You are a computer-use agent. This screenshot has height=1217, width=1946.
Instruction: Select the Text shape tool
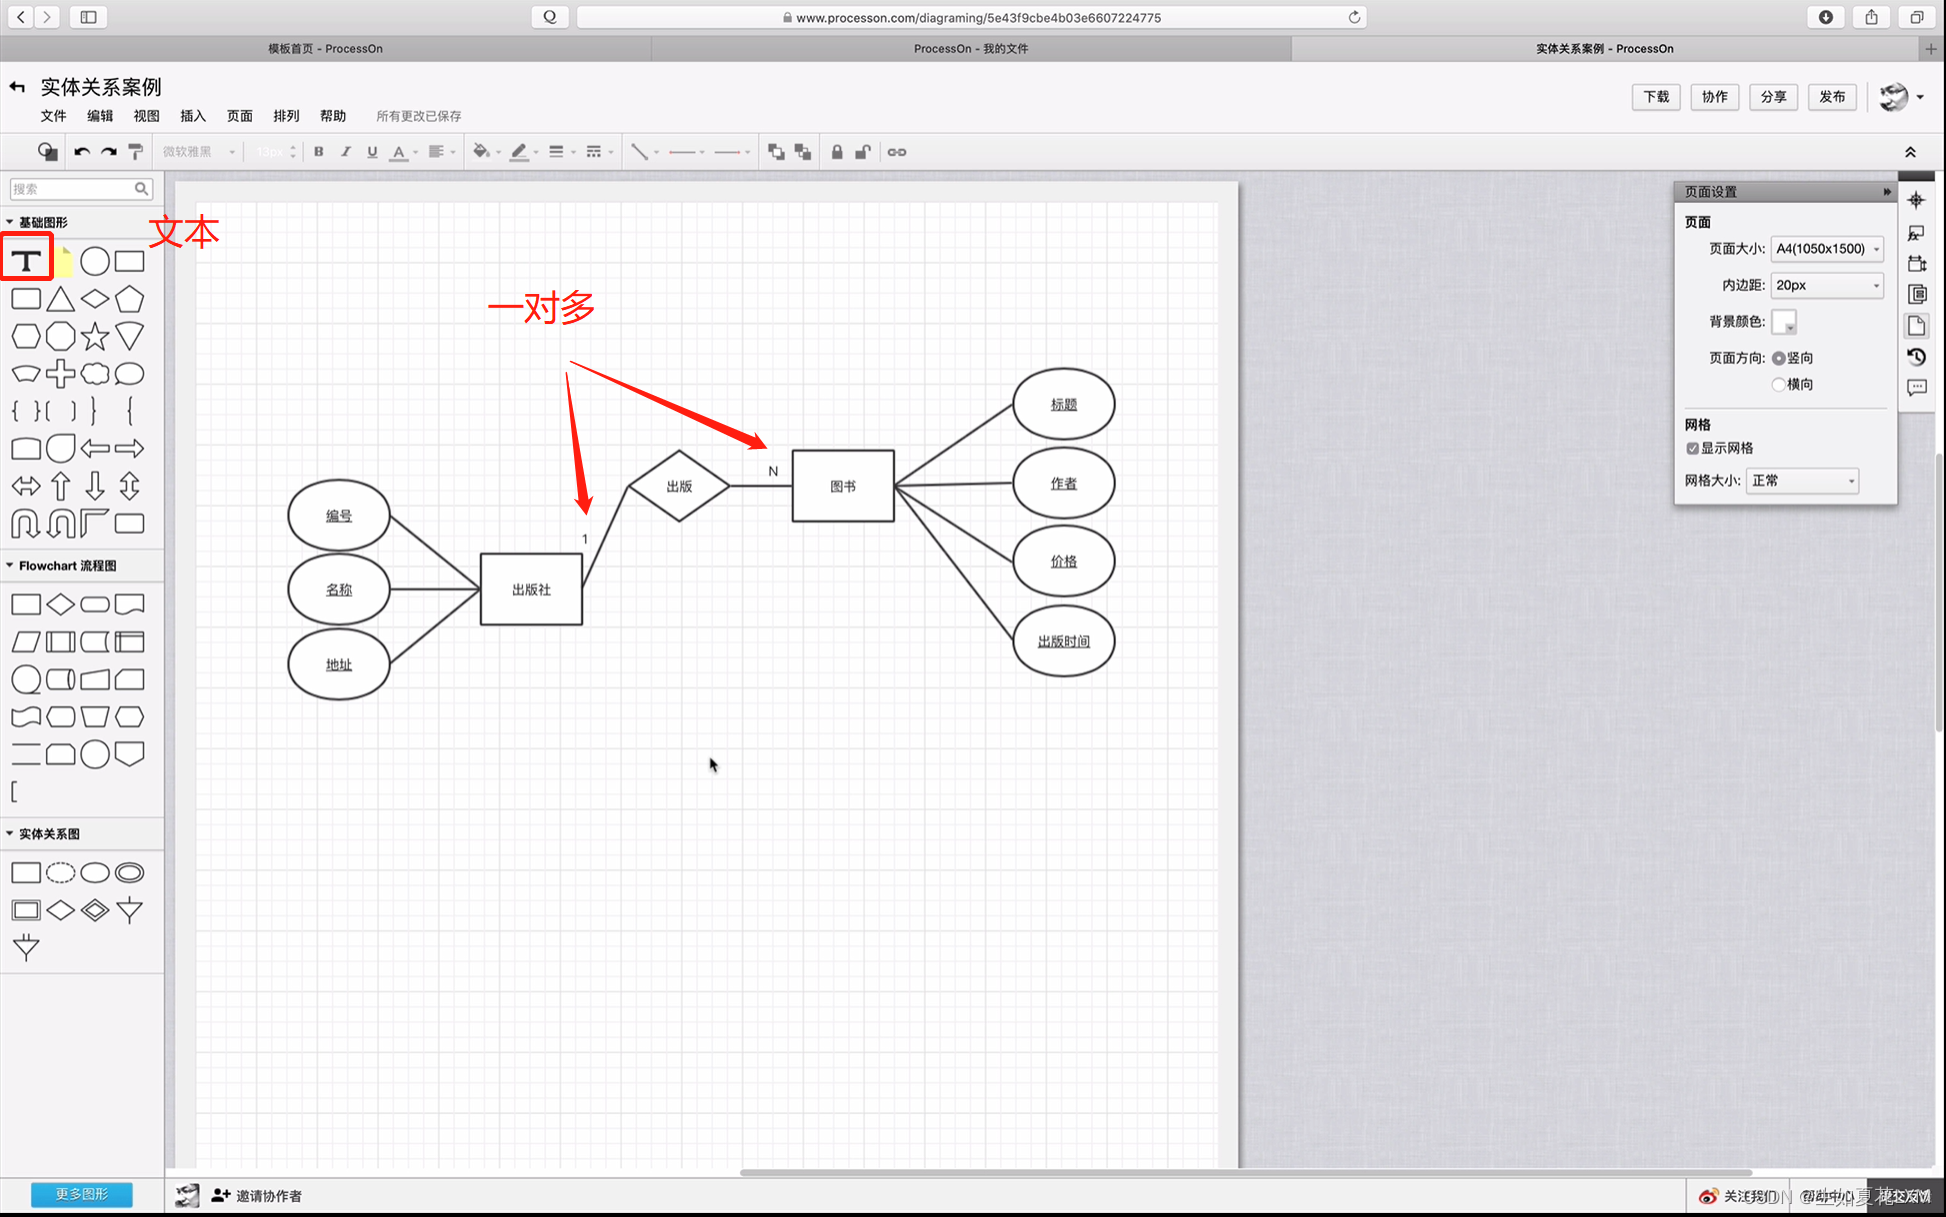(x=26, y=260)
